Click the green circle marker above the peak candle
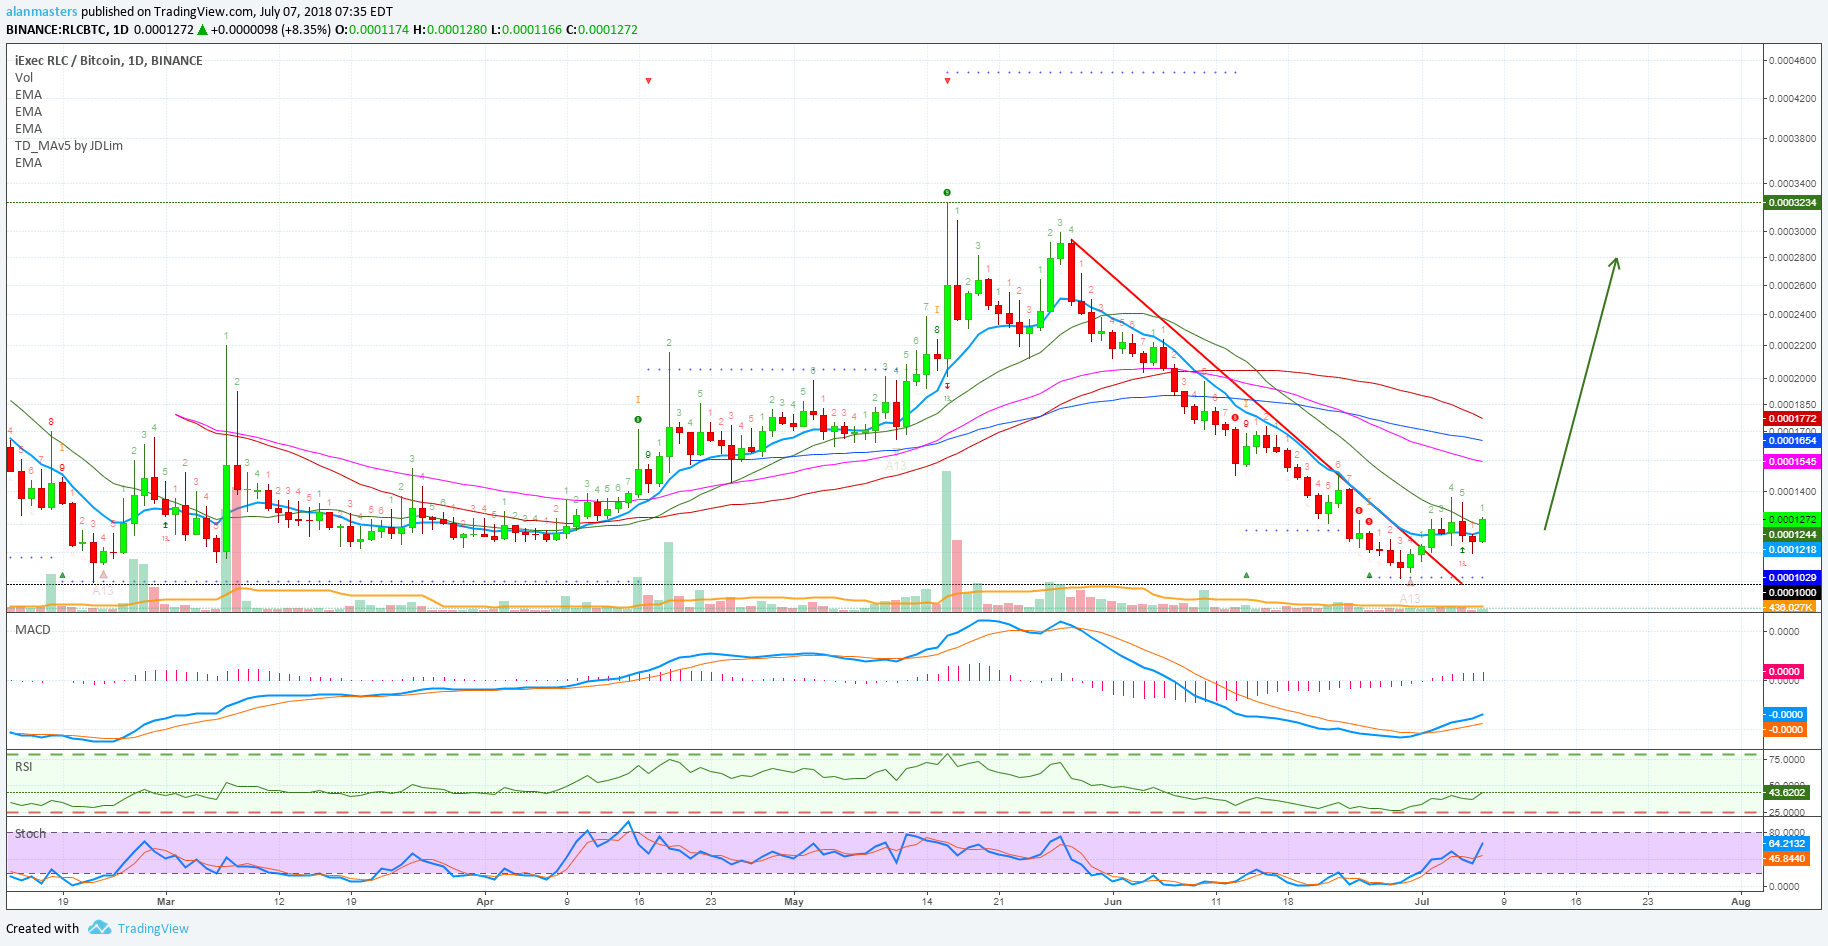1828x946 pixels. click(947, 193)
